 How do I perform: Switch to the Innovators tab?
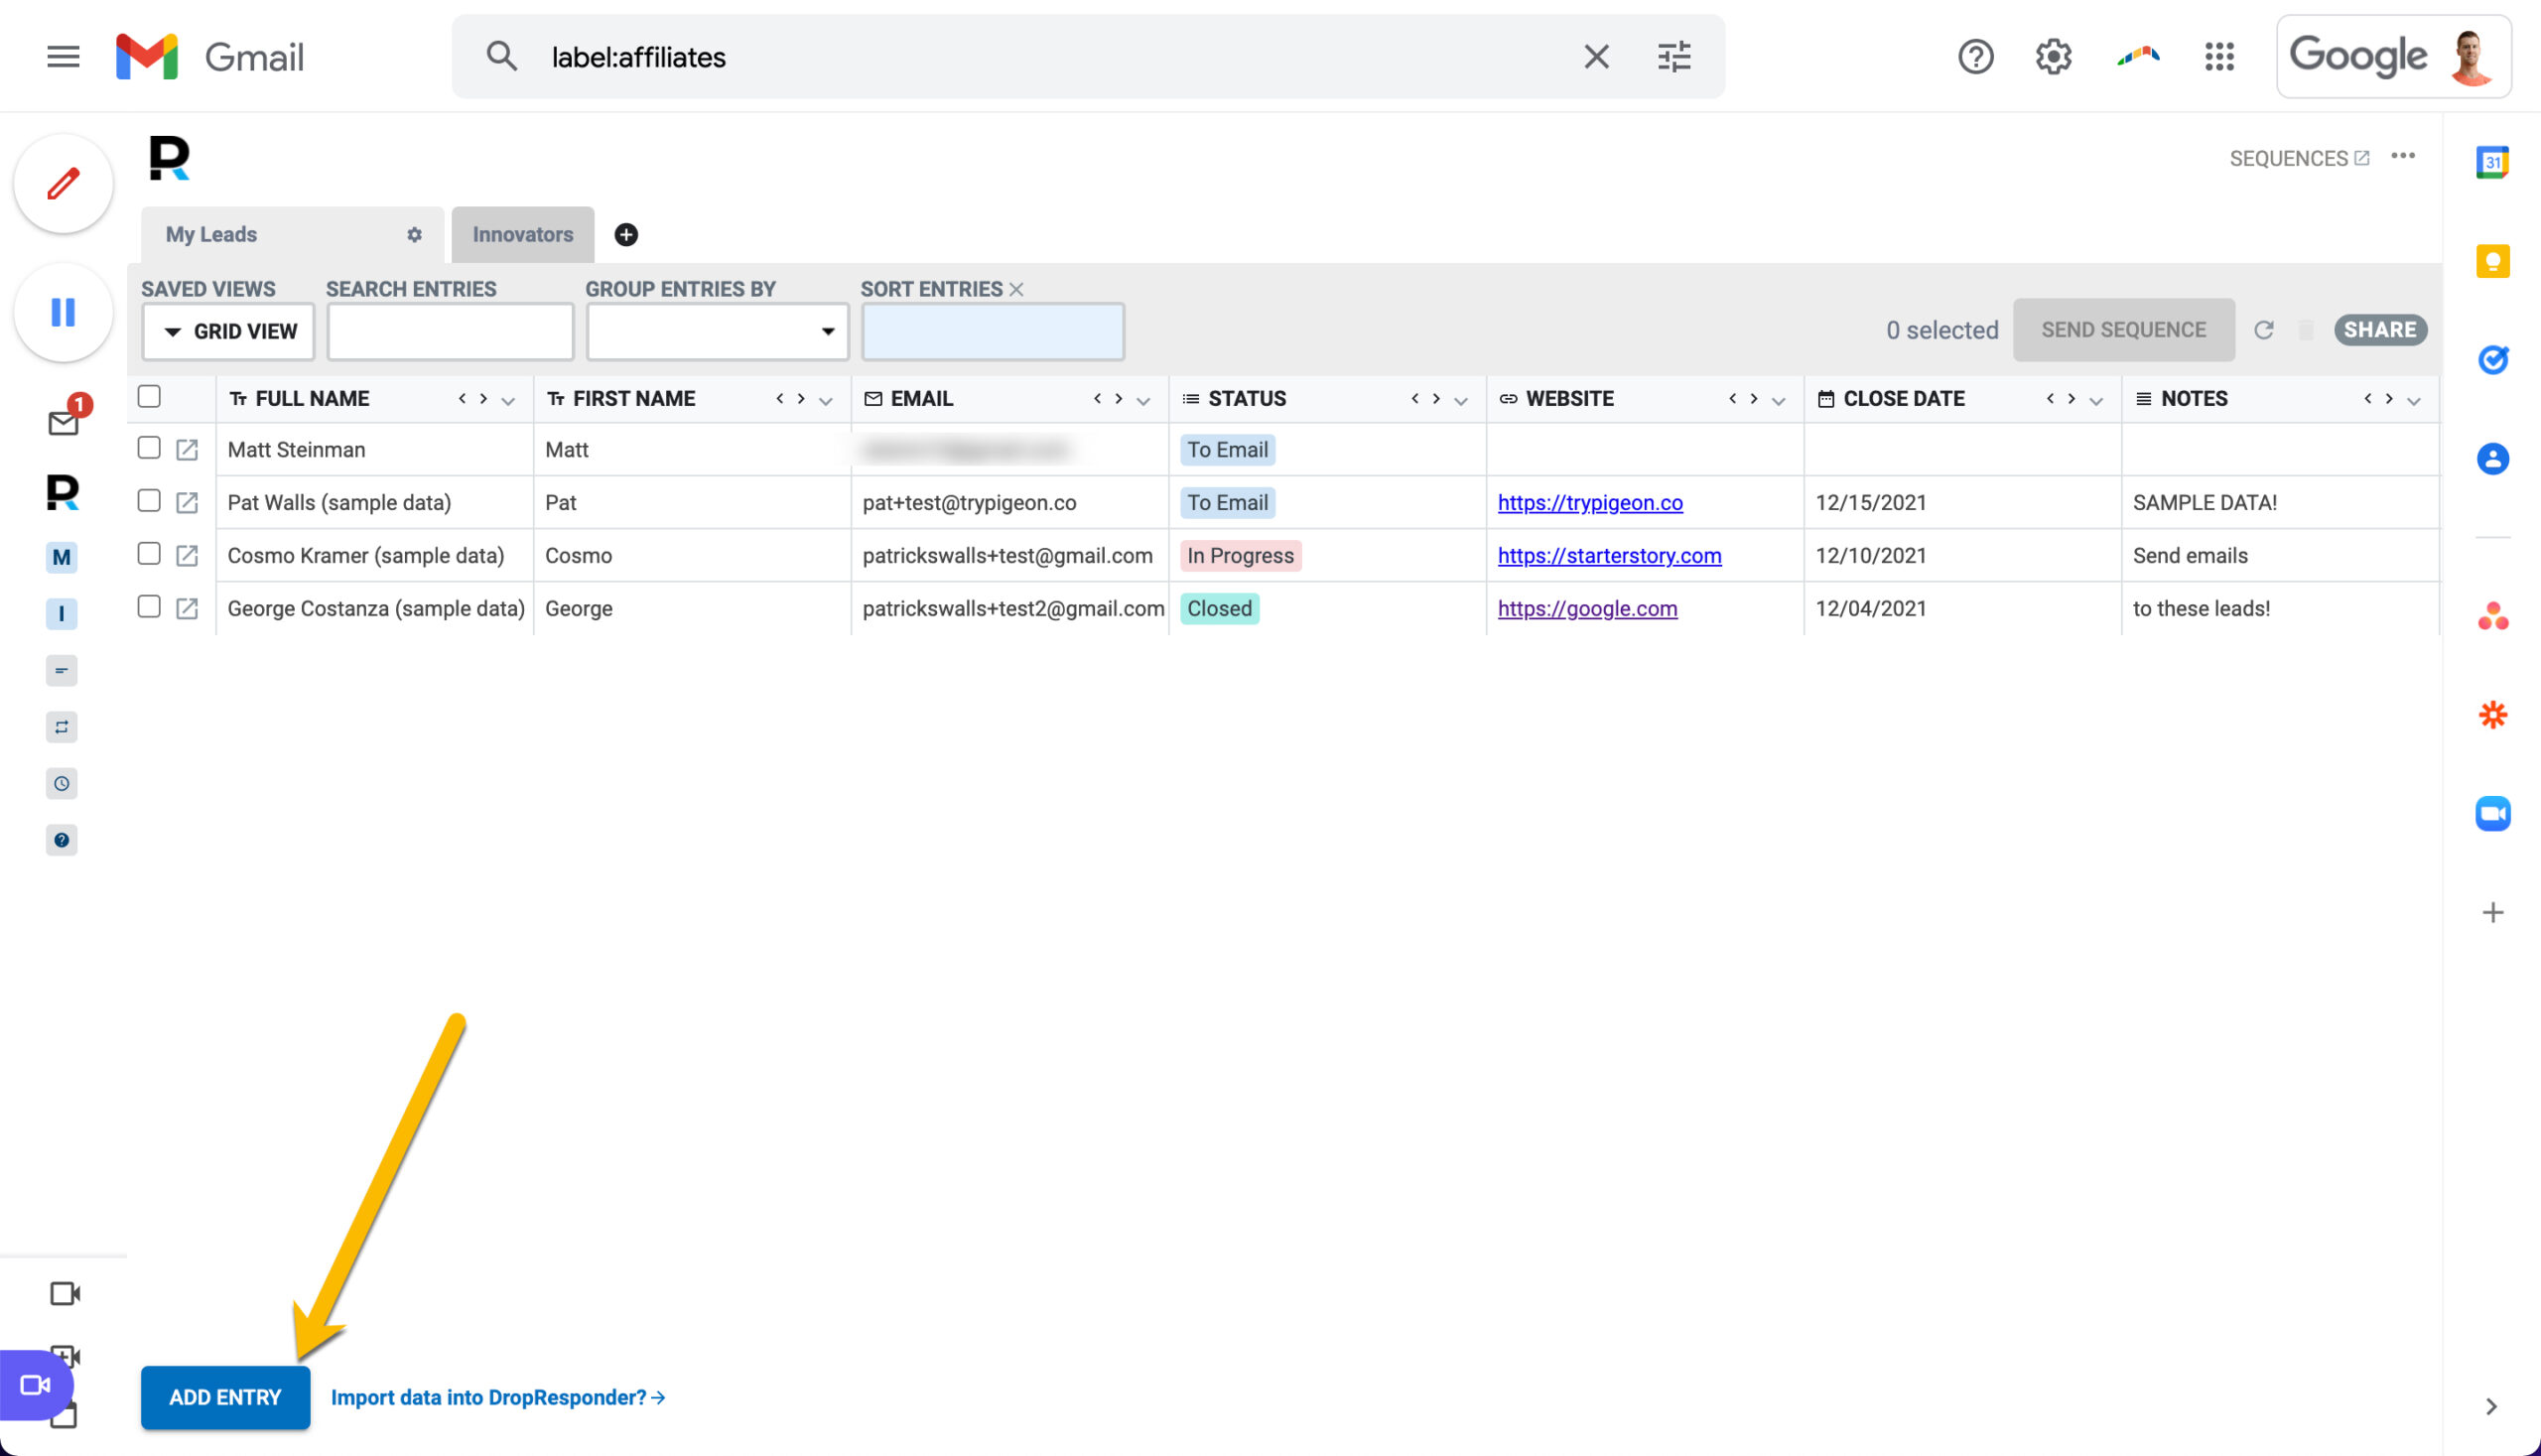522,235
